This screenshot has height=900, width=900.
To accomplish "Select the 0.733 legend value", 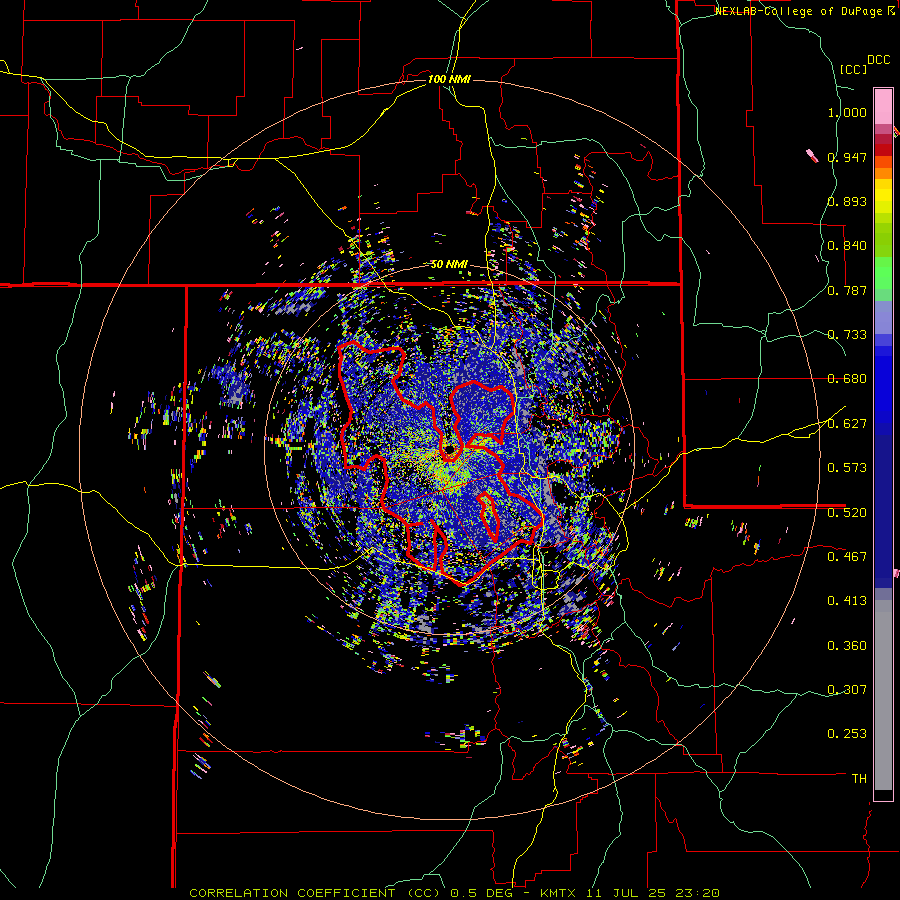I will [847, 335].
